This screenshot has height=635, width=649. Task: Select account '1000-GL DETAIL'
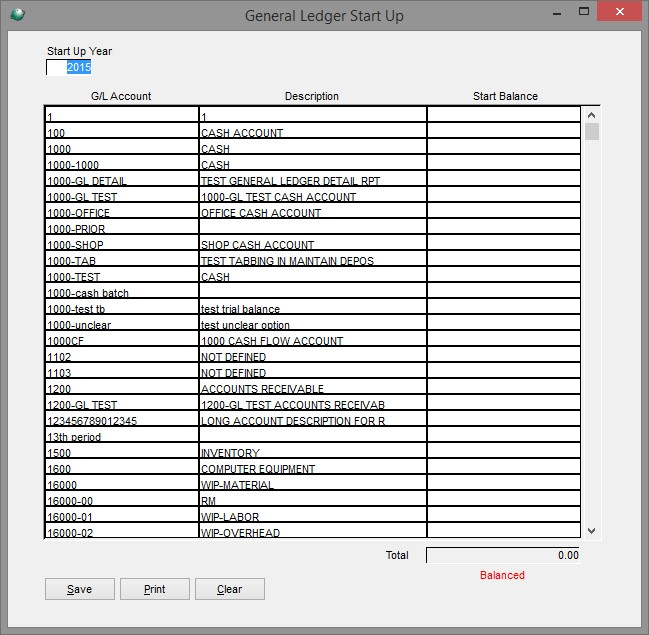pos(122,179)
